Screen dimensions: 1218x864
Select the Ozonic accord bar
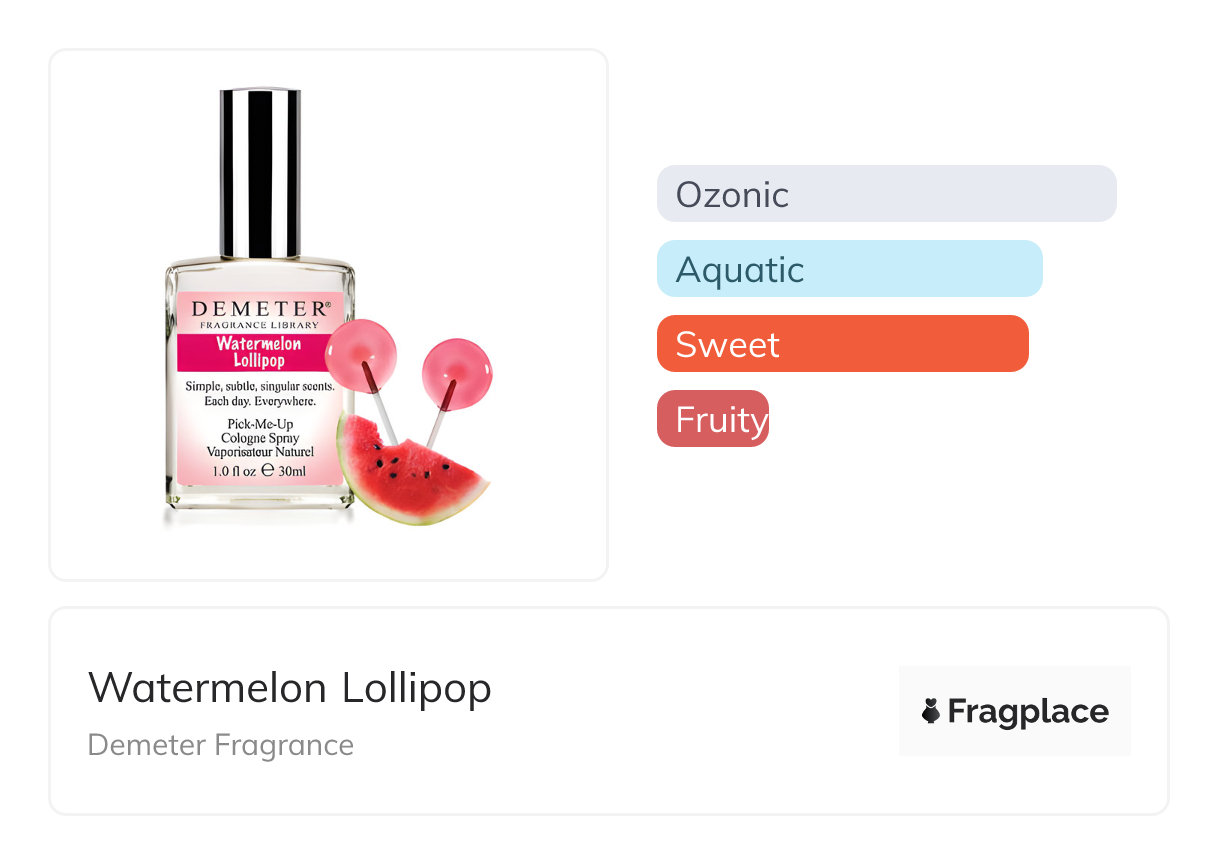coord(886,194)
